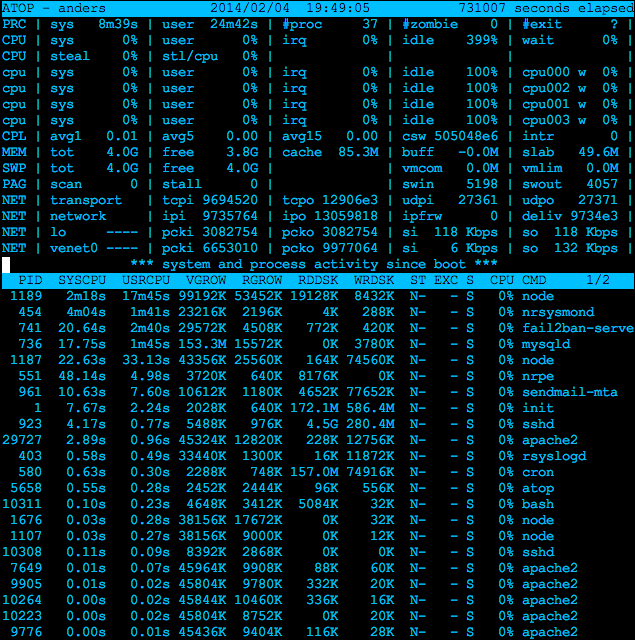Viewport: 635px width, 640px height.
Task: Select the cron command name
Action: (x=538, y=472)
